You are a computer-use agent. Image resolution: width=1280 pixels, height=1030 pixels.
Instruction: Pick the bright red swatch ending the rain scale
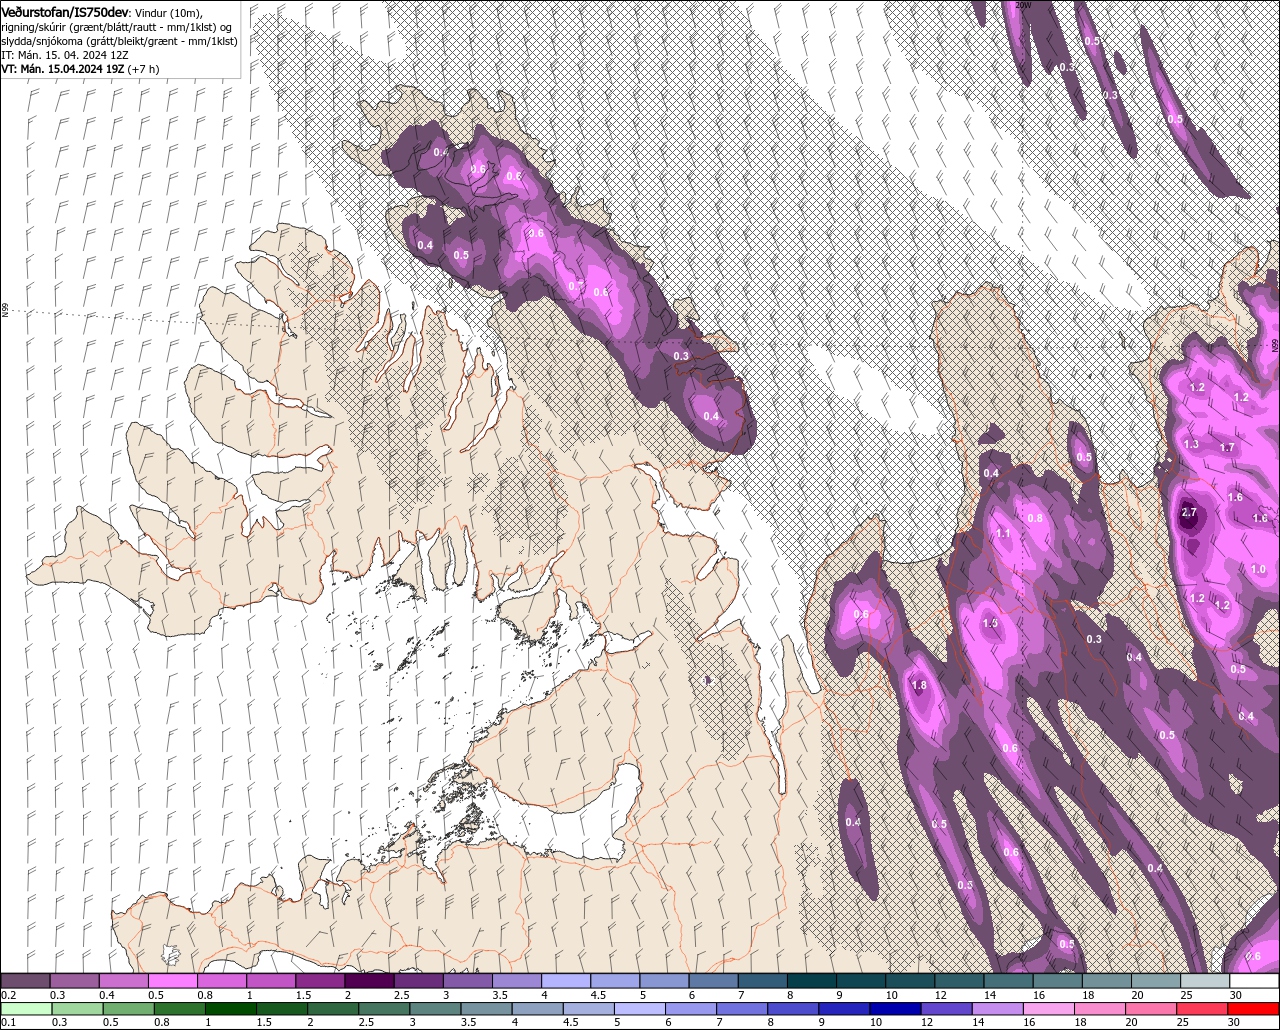(x=1255, y=1009)
